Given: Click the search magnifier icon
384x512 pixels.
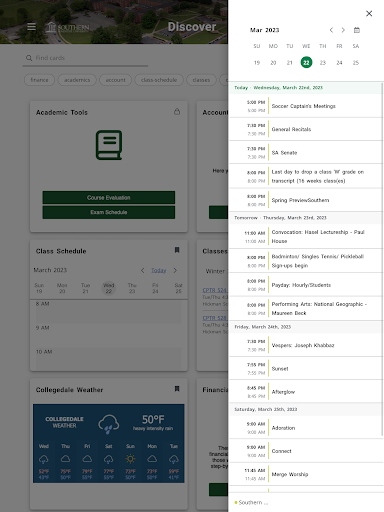Looking at the screenshot, I should pos(29,58).
